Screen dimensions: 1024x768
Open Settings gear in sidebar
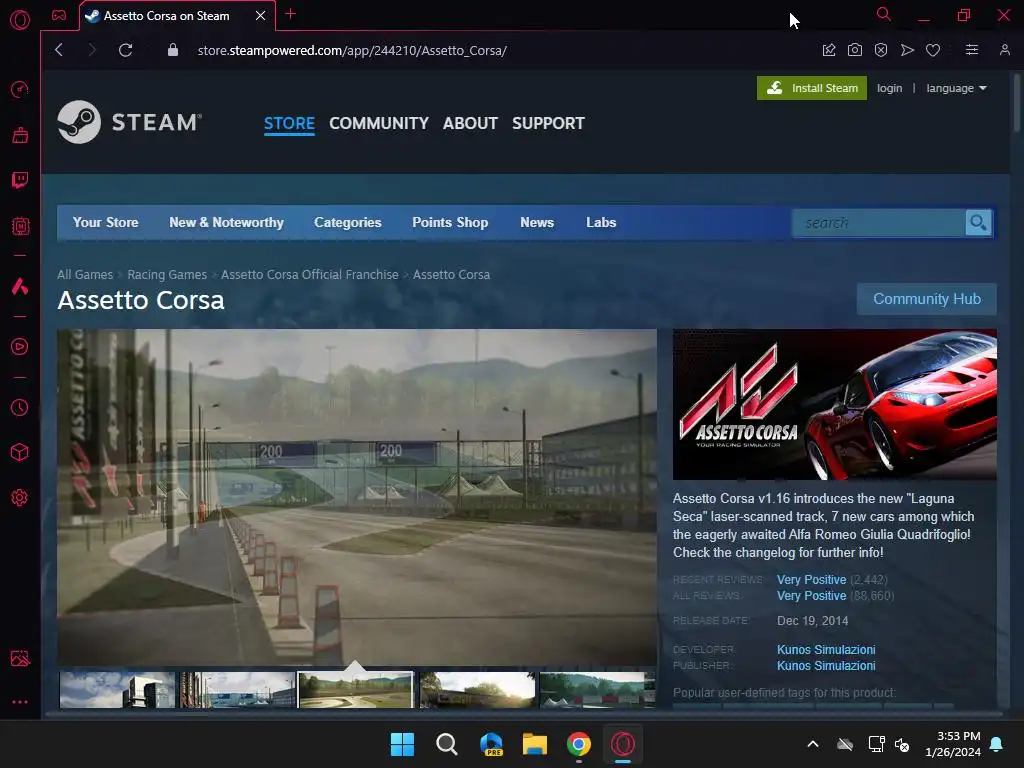(x=20, y=498)
